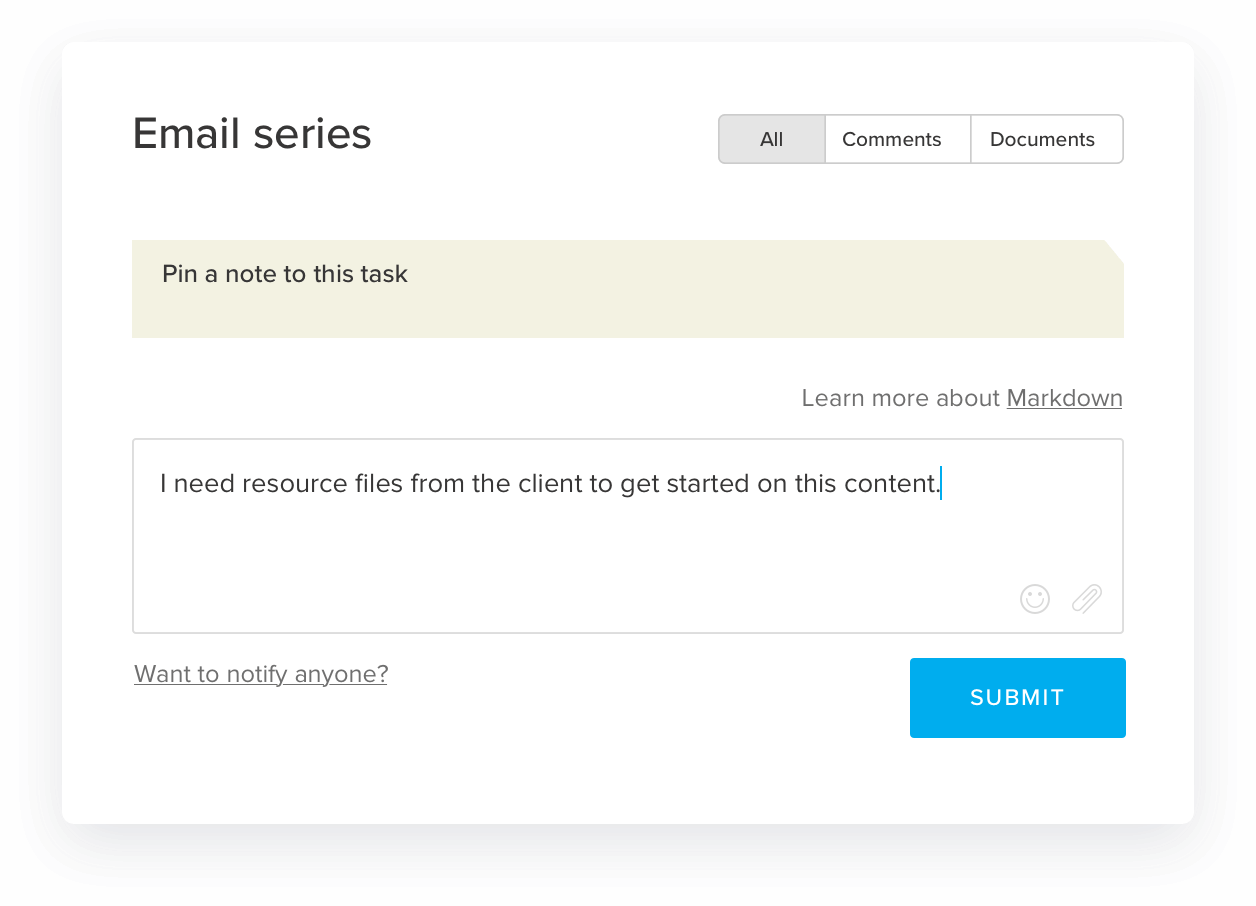The width and height of the screenshot is (1256, 906).
Task: Show the Documents tab
Action: click(1042, 139)
